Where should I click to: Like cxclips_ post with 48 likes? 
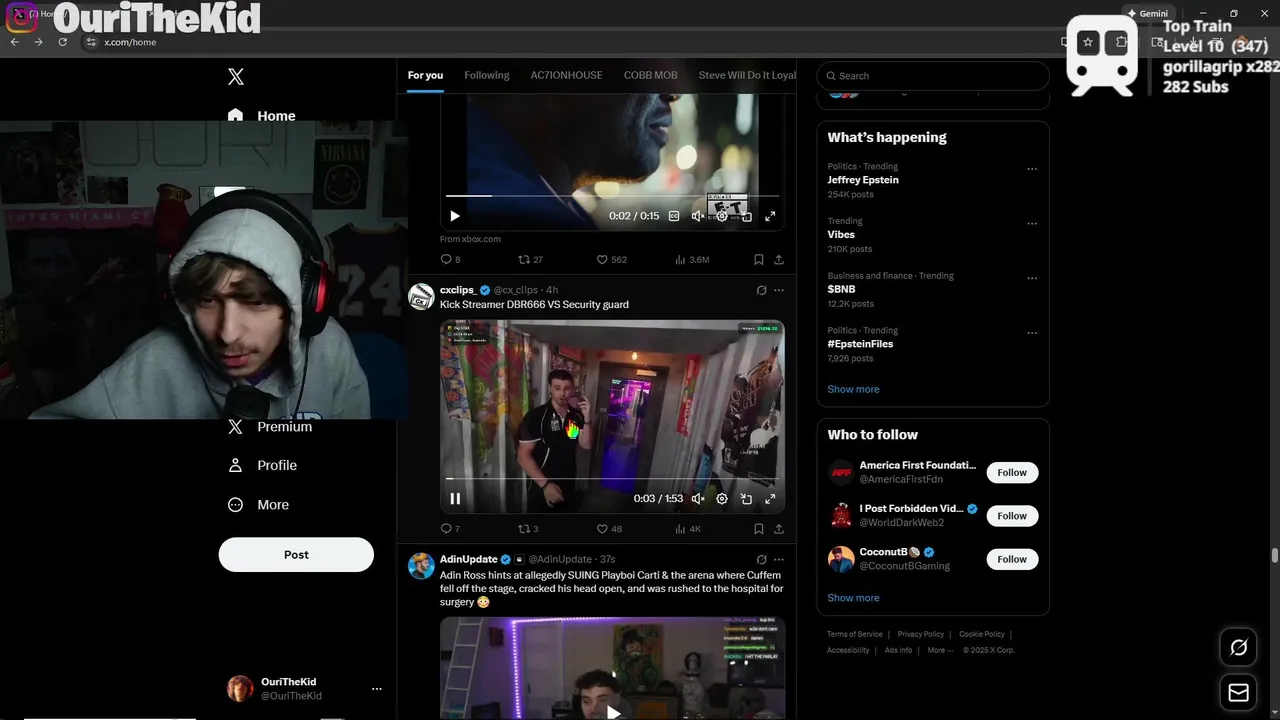tap(609, 529)
